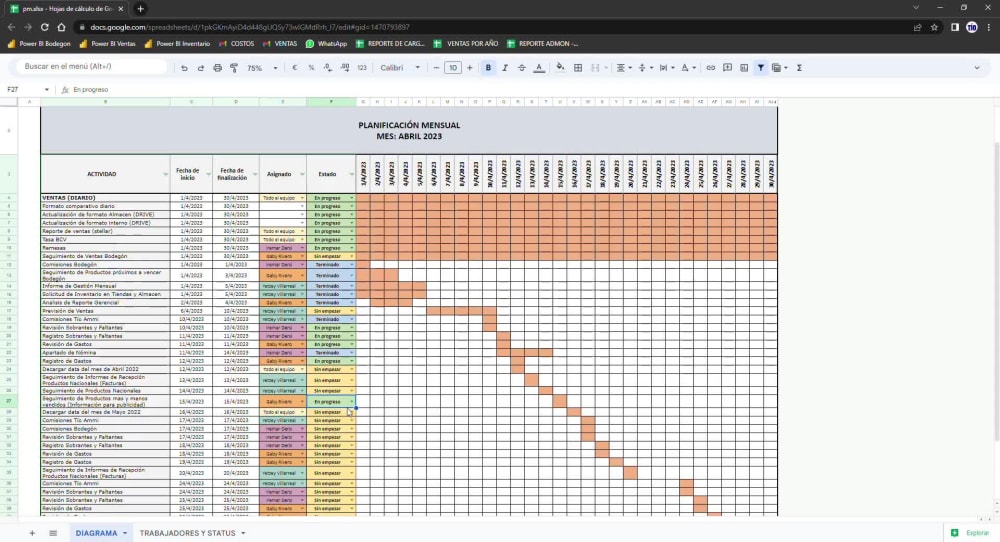
Task: Open the filter views dropdown
Action: pos(780,68)
